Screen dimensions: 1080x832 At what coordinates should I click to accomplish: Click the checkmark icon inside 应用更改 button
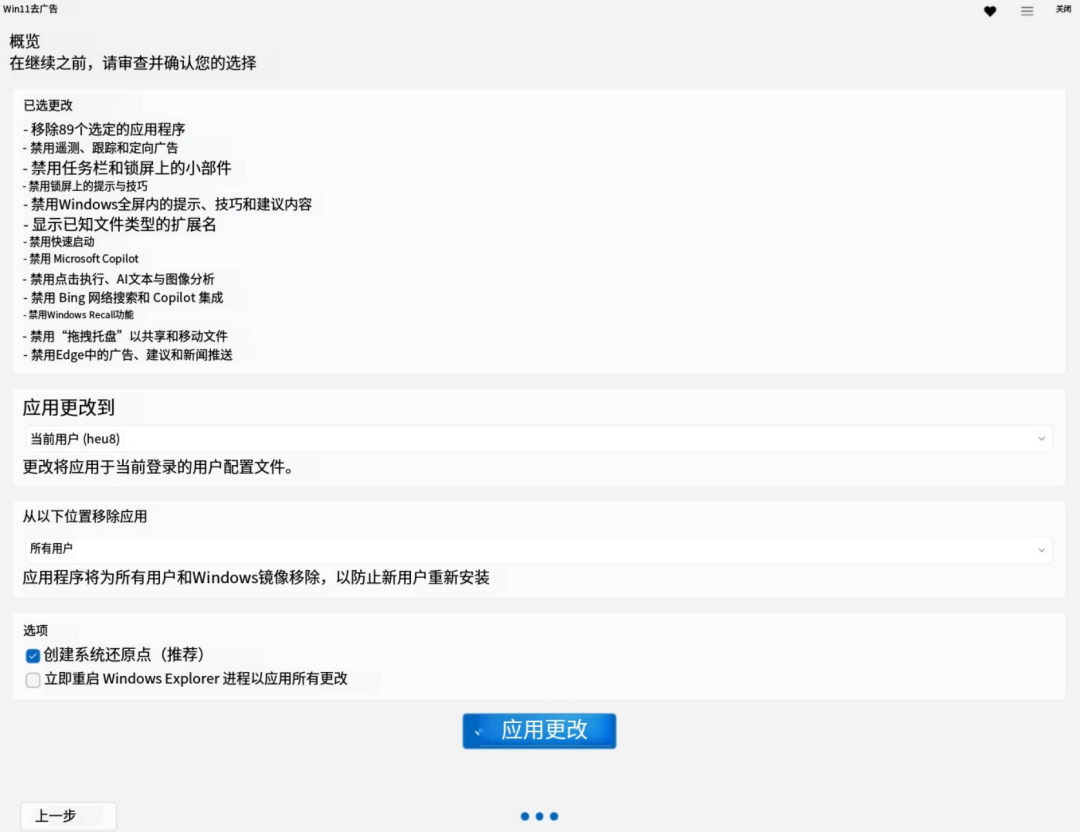(477, 731)
